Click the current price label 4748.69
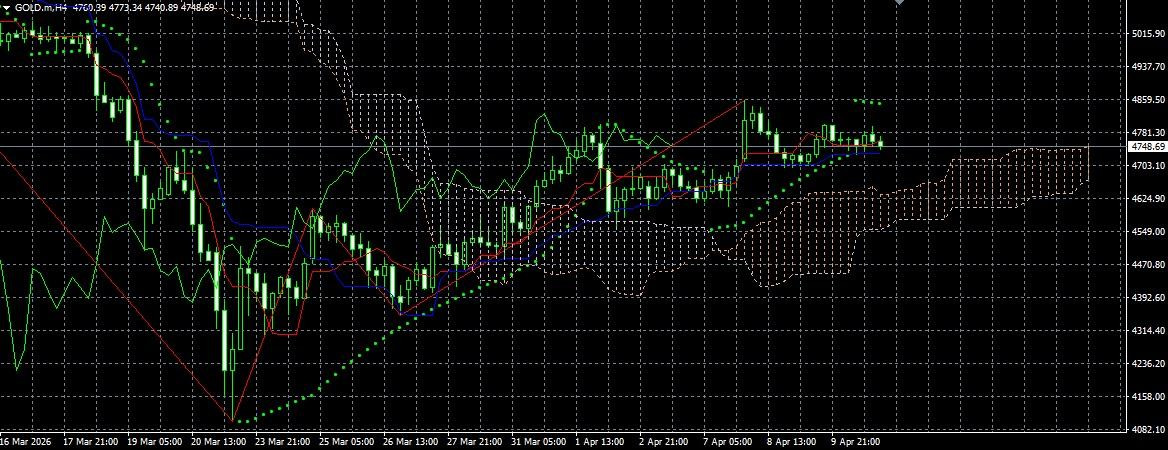Screen dimensions: 1168x450 [x=1147, y=147]
